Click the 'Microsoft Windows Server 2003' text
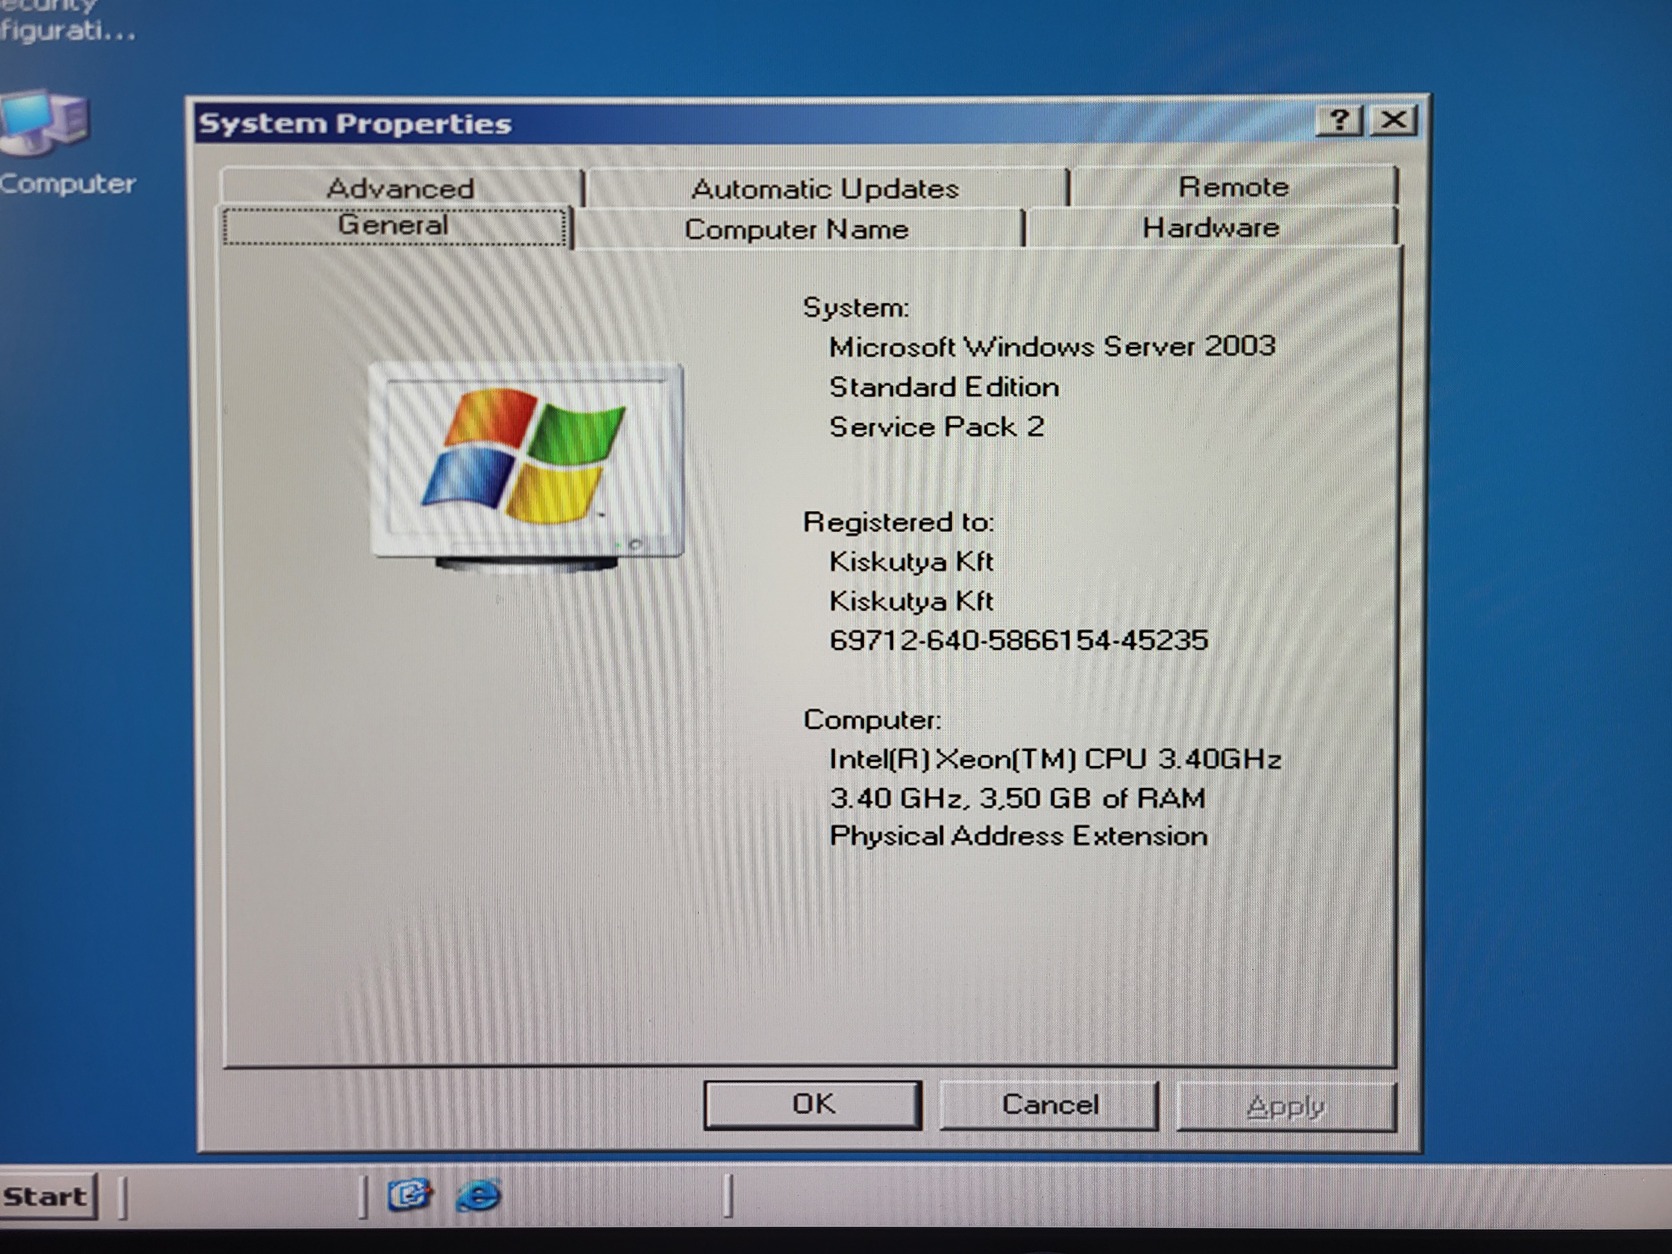Image resolution: width=1672 pixels, height=1254 pixels. pos(1052,347)
